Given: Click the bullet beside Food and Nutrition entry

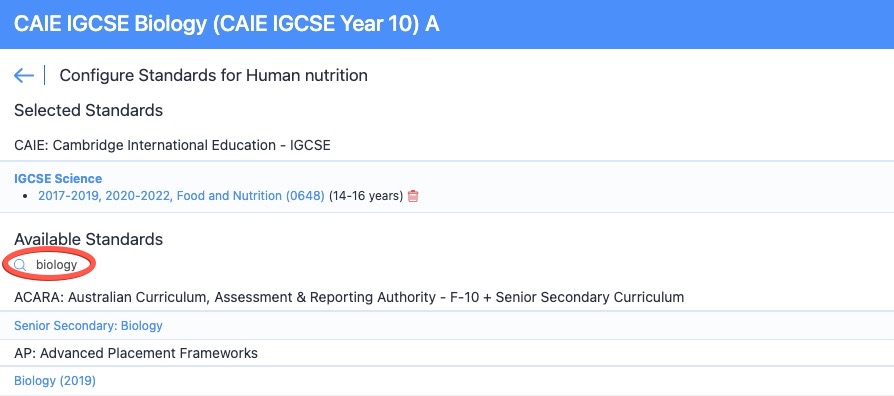Looking at the screenshot, I should [25, 197].
